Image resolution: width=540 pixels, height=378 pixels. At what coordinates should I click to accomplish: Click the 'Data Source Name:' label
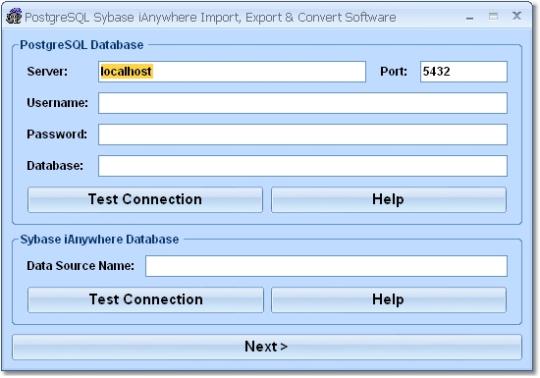pyautogui.click(x=81, y=266)
